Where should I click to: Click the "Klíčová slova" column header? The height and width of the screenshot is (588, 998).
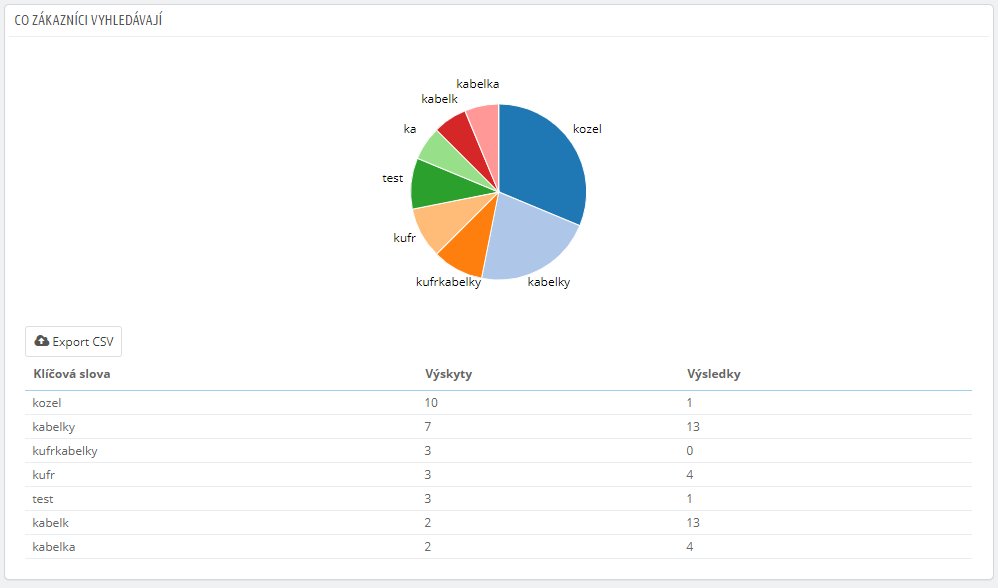point(72,374)
